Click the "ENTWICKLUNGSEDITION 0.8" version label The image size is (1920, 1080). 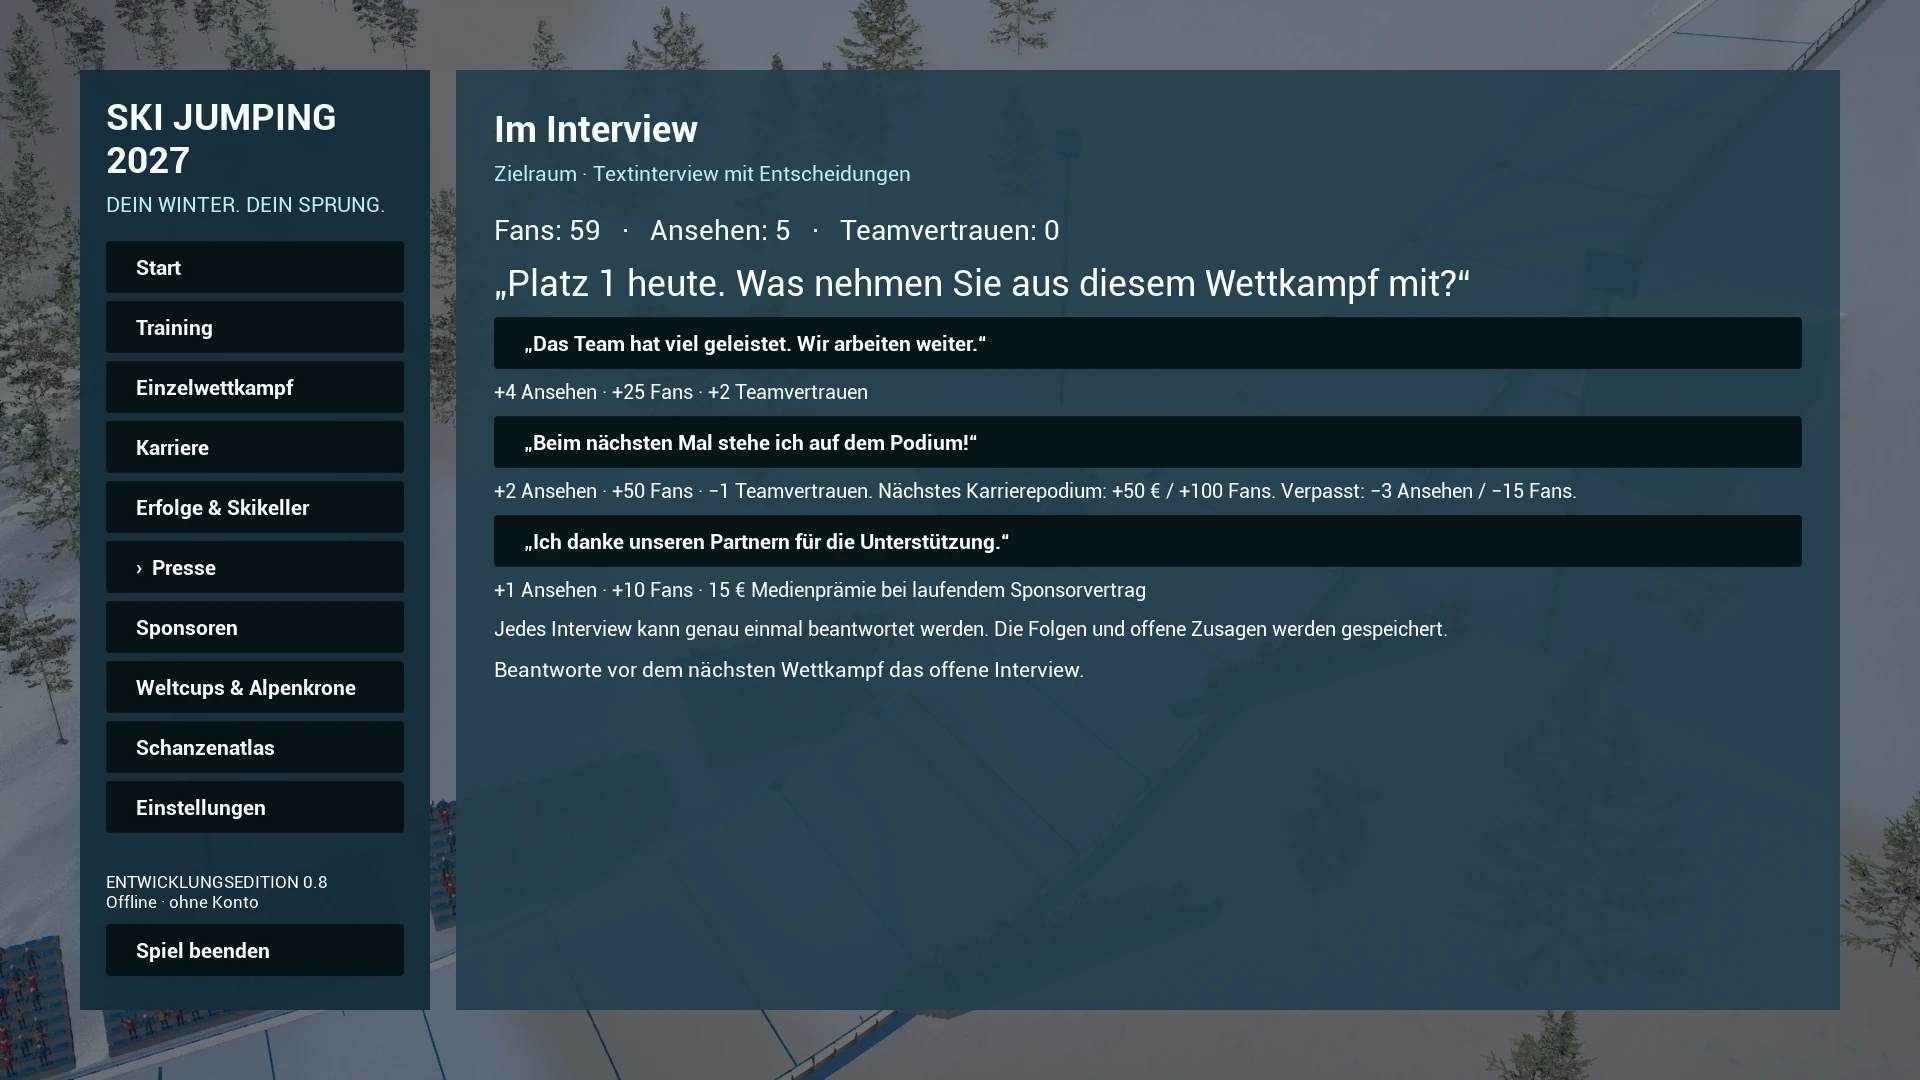(x=216, y=882)
